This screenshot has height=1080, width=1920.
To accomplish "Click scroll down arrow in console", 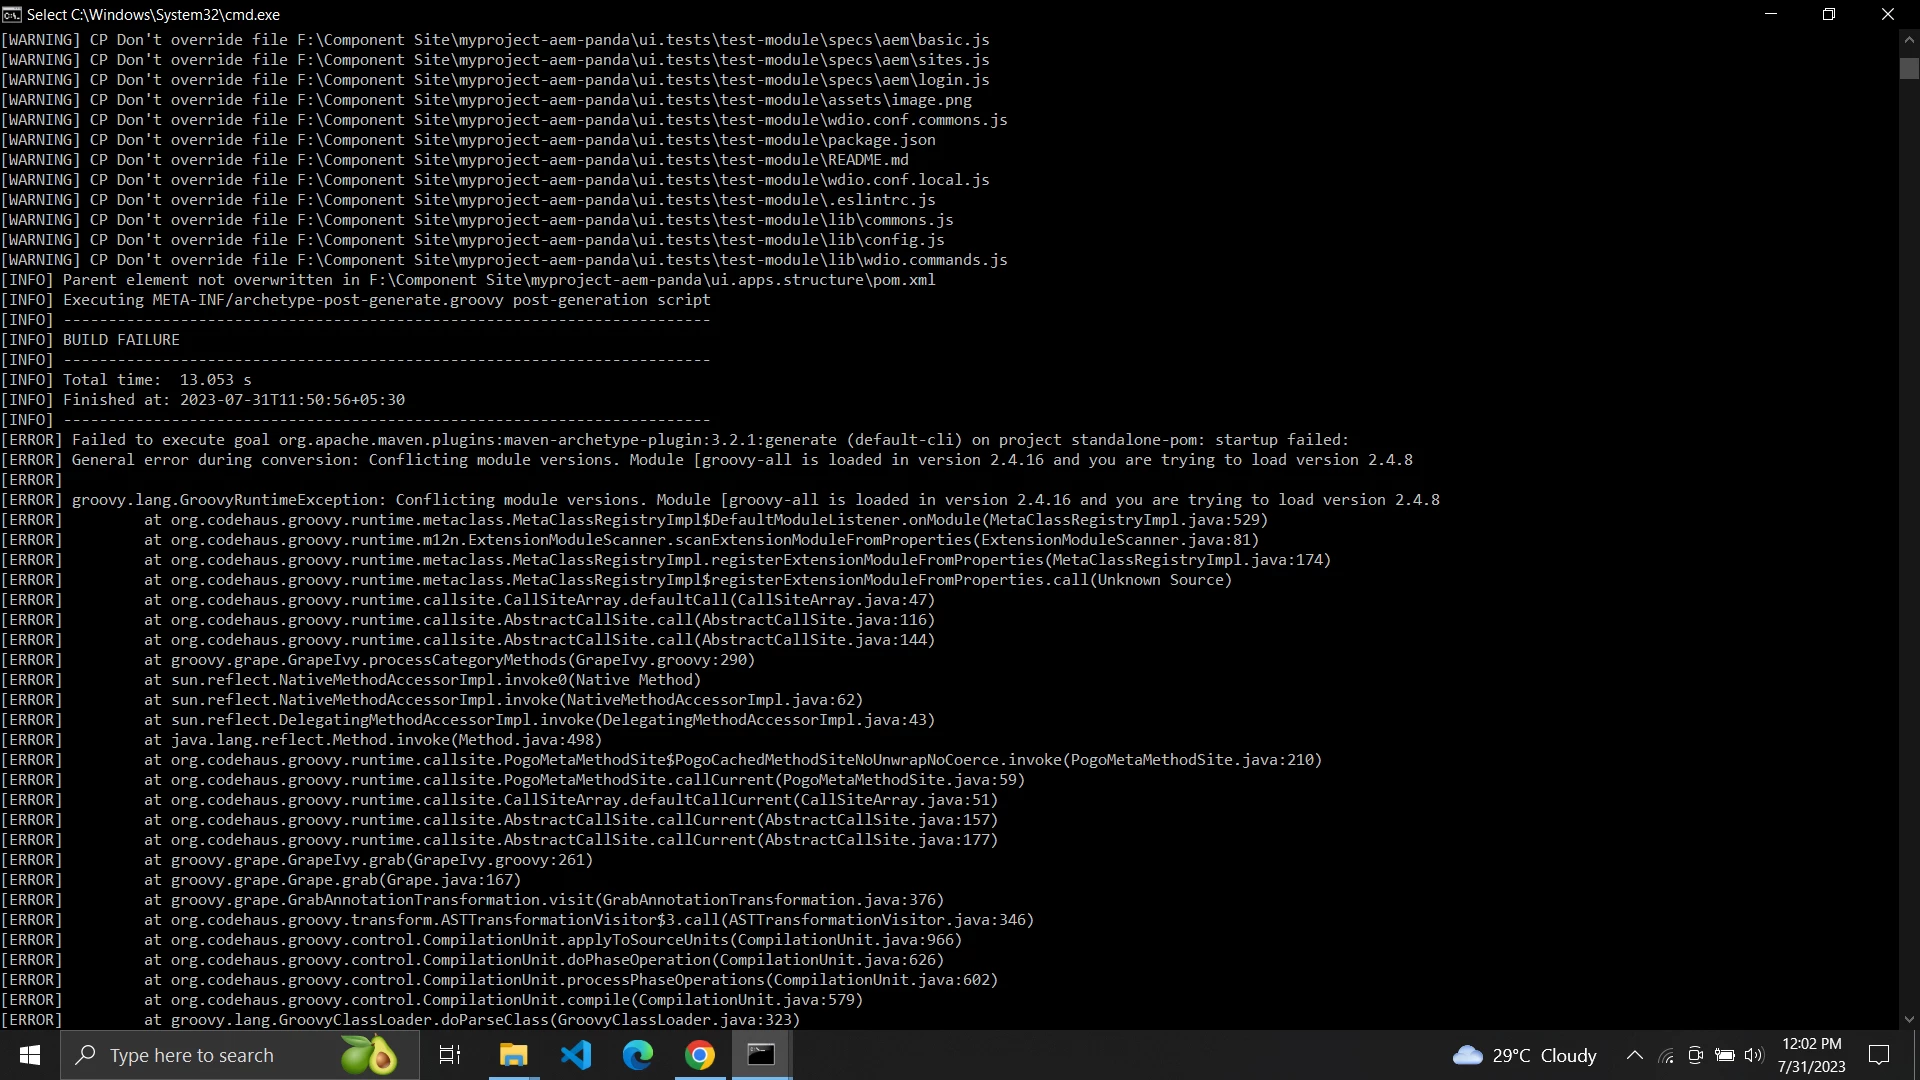I will point(1909,1019).
